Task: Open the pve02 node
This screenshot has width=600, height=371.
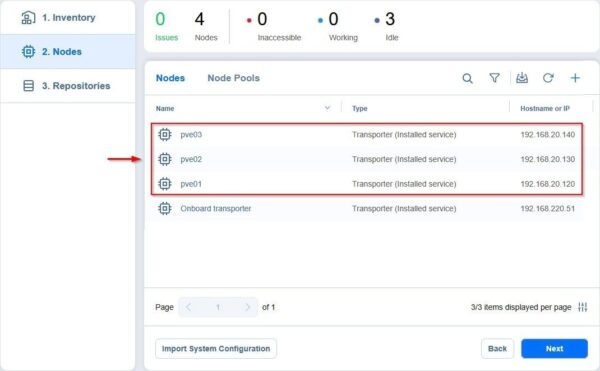Action: pos(191,159)
